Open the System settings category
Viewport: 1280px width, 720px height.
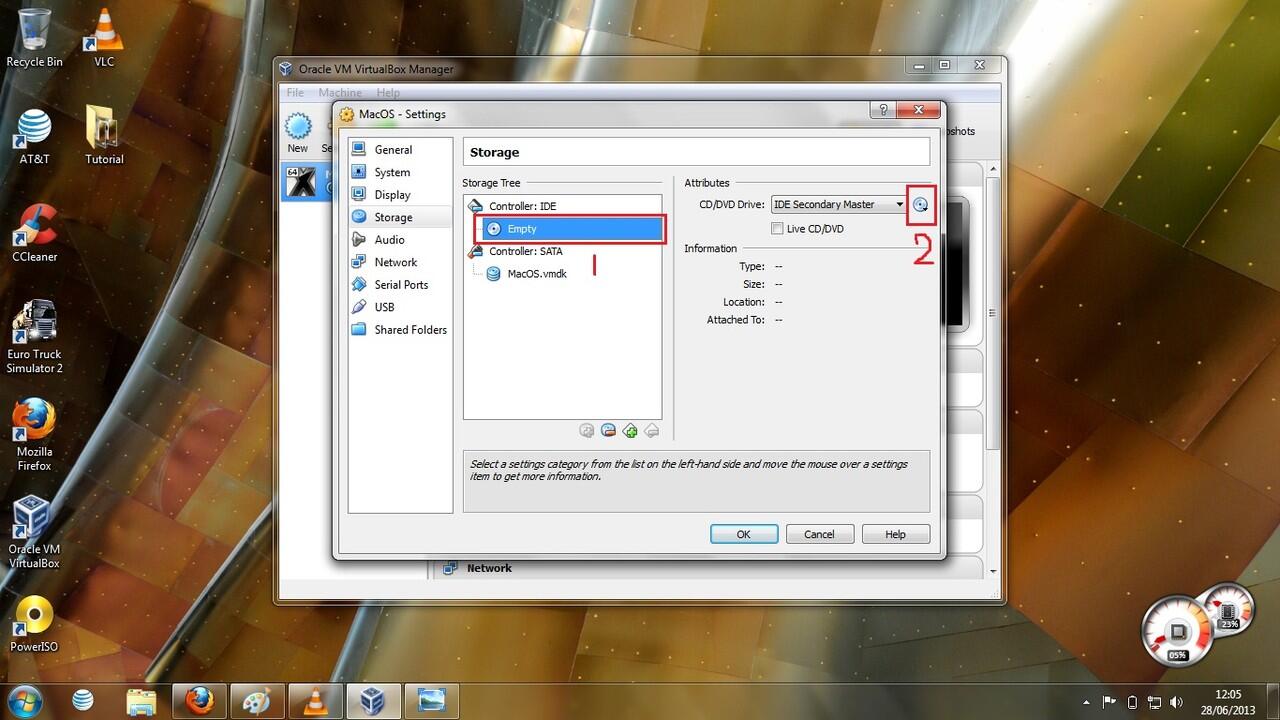pos(400,172)
